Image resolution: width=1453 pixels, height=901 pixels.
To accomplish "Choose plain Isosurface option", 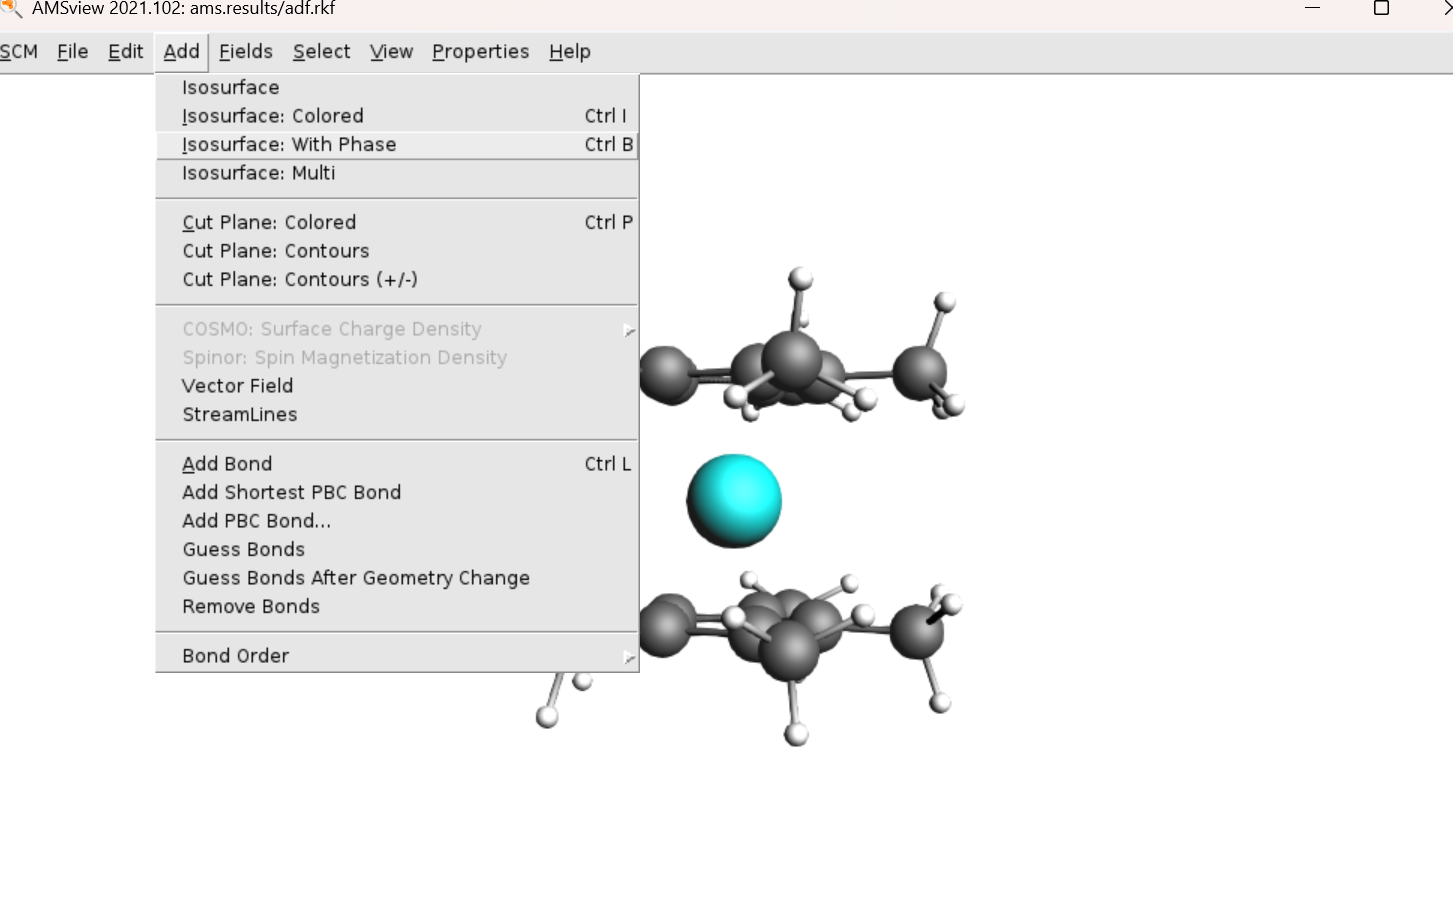I will pos(397,88).
